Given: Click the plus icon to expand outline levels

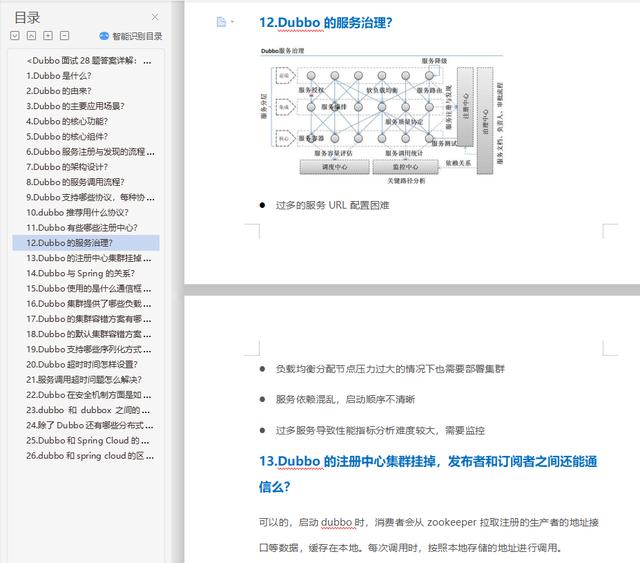Looking at the screenshot, I should (48, 36).
